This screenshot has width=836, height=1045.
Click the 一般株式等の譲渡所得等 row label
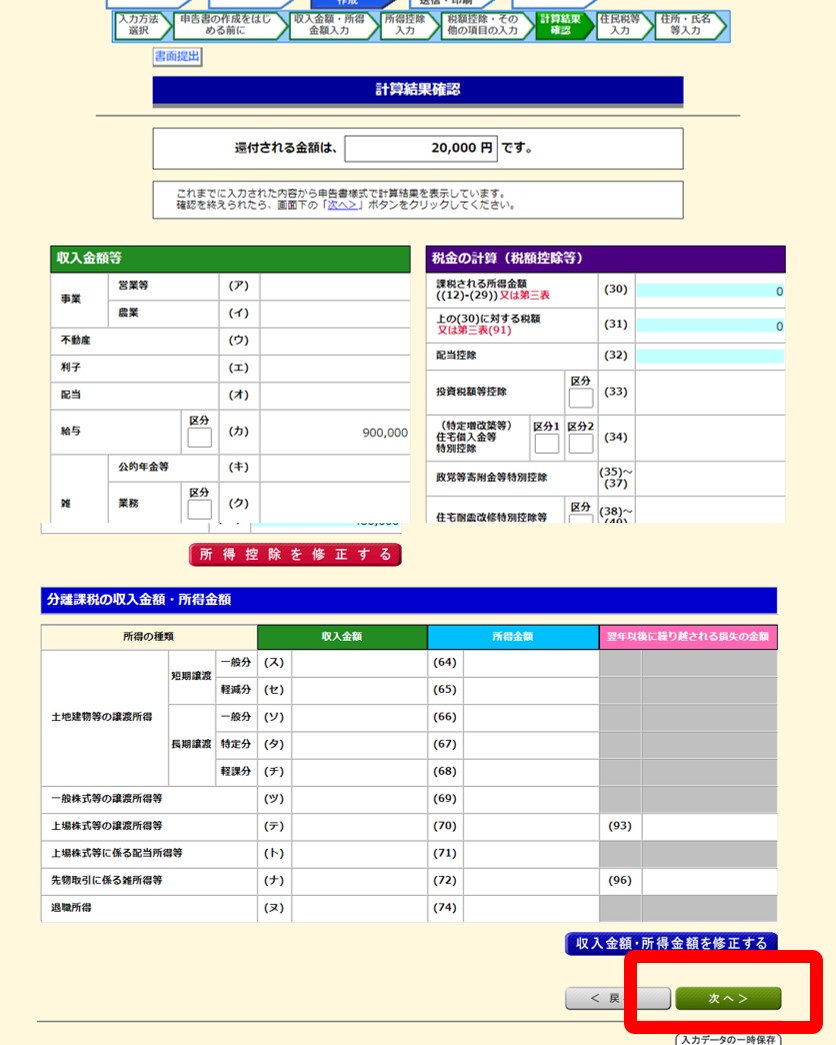pos(107,798)
